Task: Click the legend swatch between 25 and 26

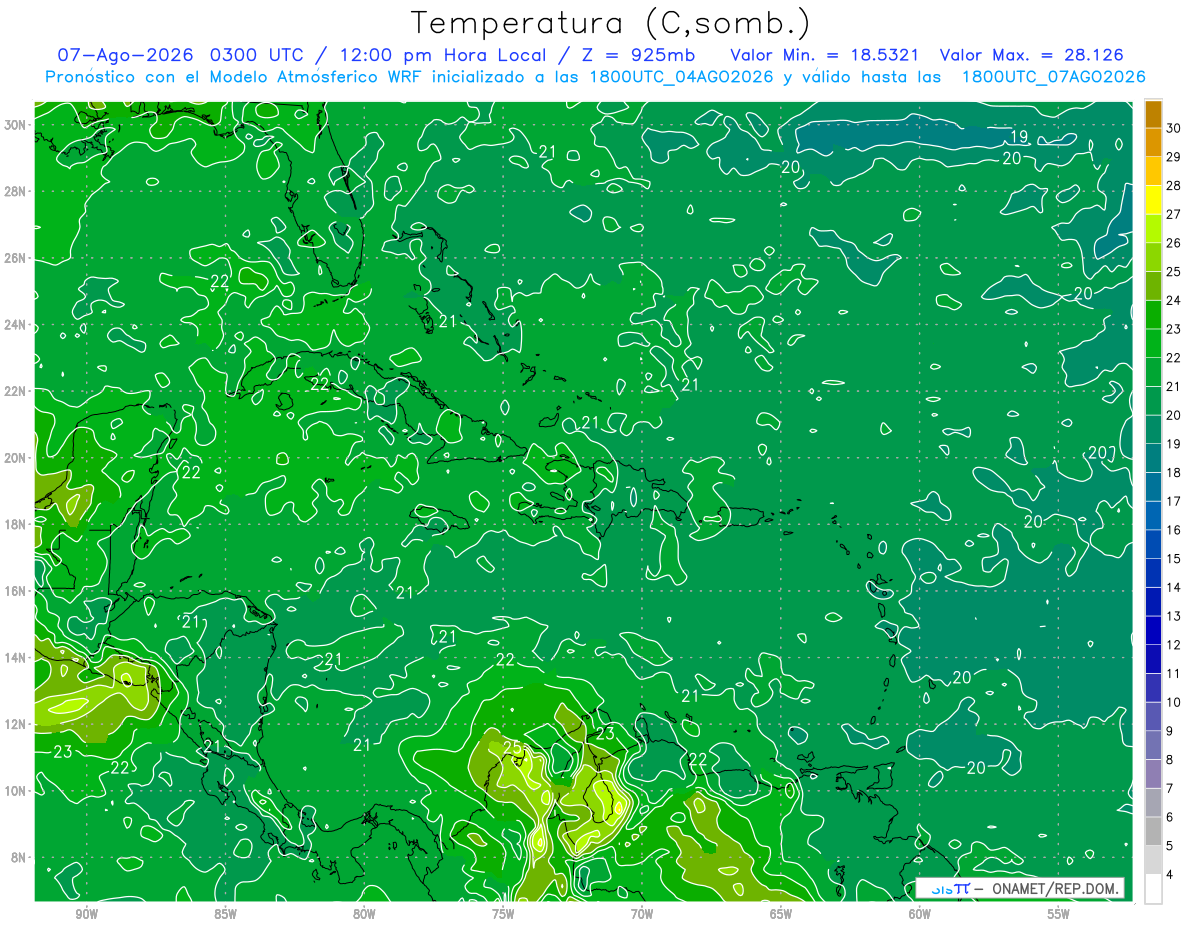Action: 1153,257
